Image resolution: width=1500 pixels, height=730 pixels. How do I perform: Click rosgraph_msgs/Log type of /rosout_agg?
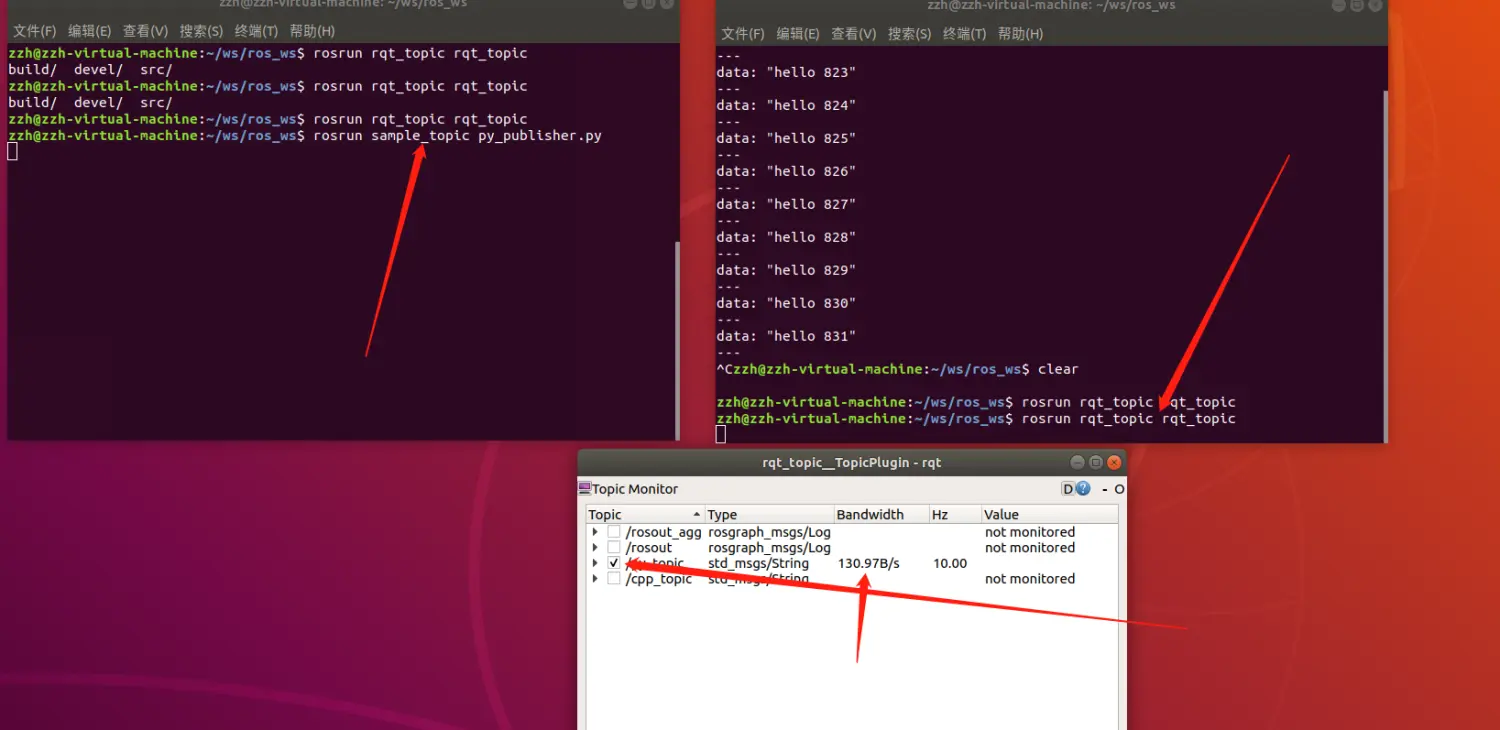point(769,532)
